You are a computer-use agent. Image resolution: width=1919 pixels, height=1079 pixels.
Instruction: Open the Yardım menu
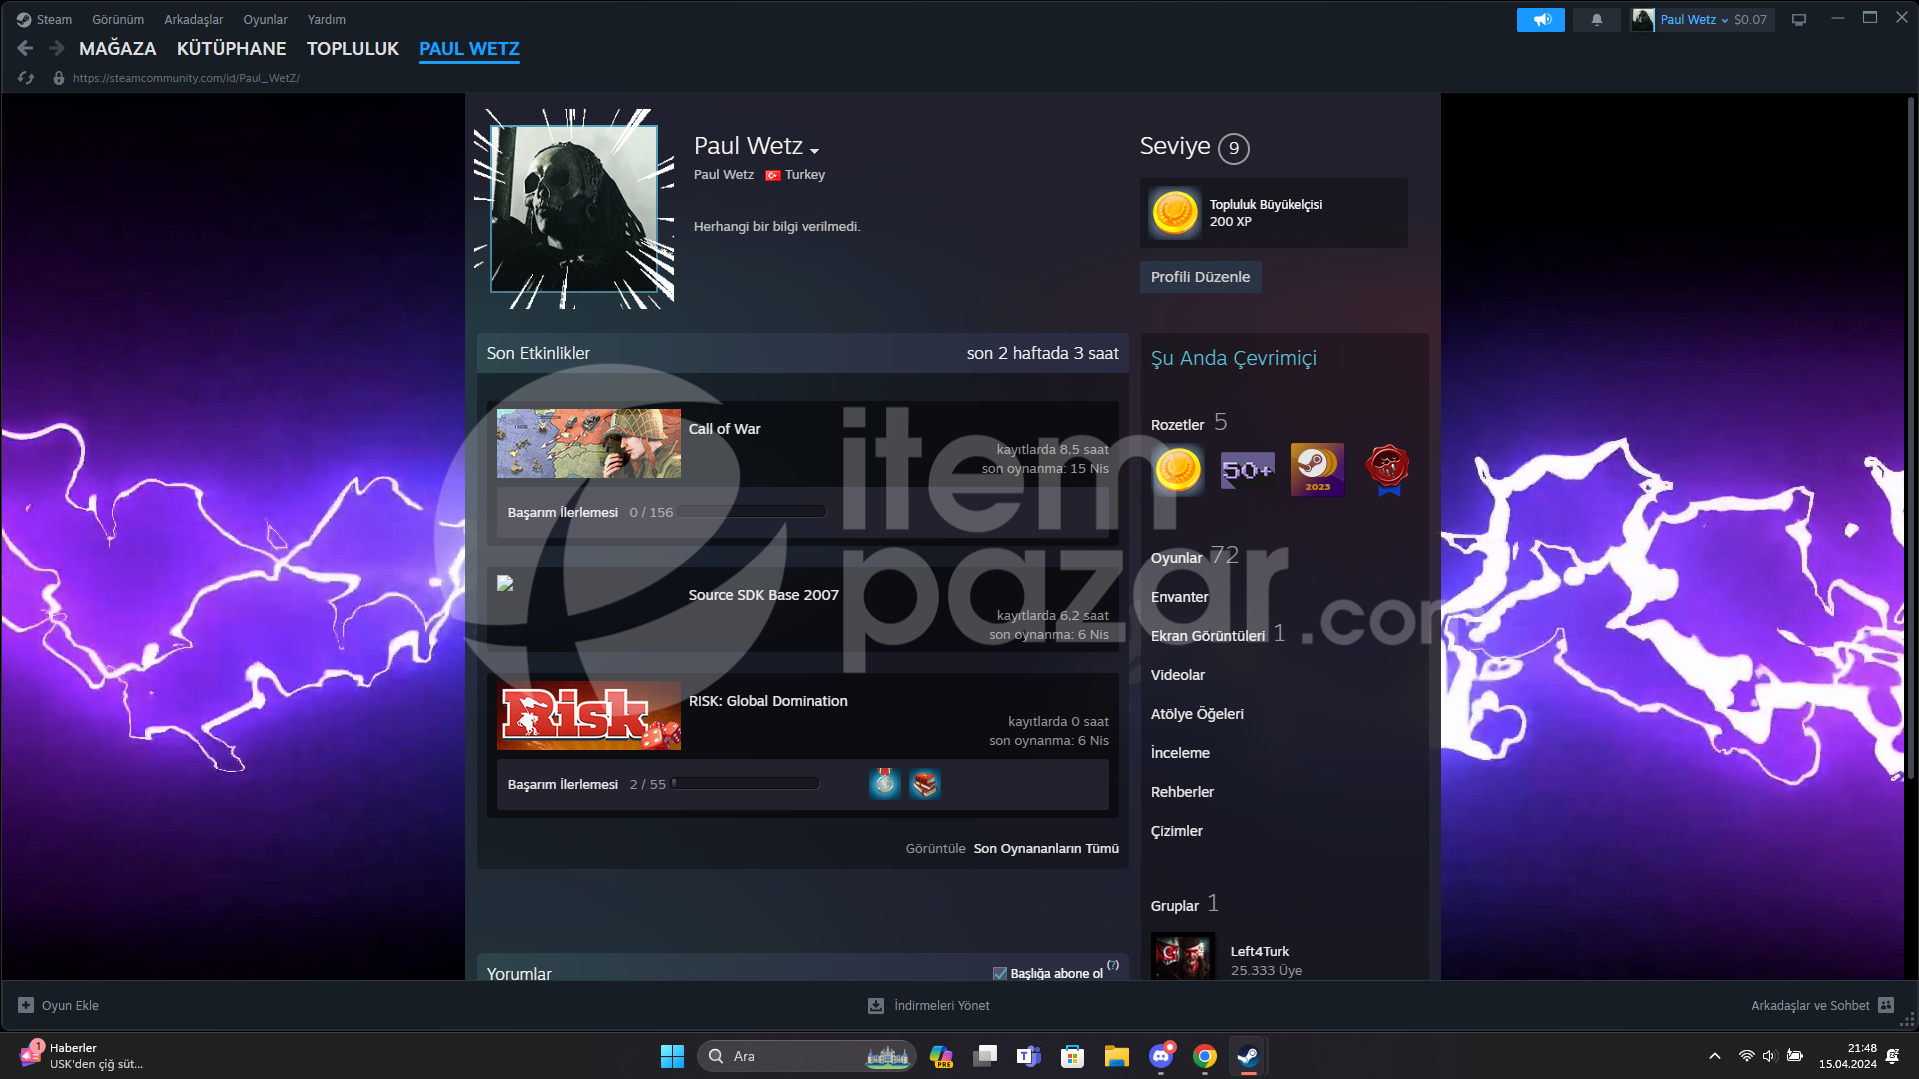coord(327,19)
